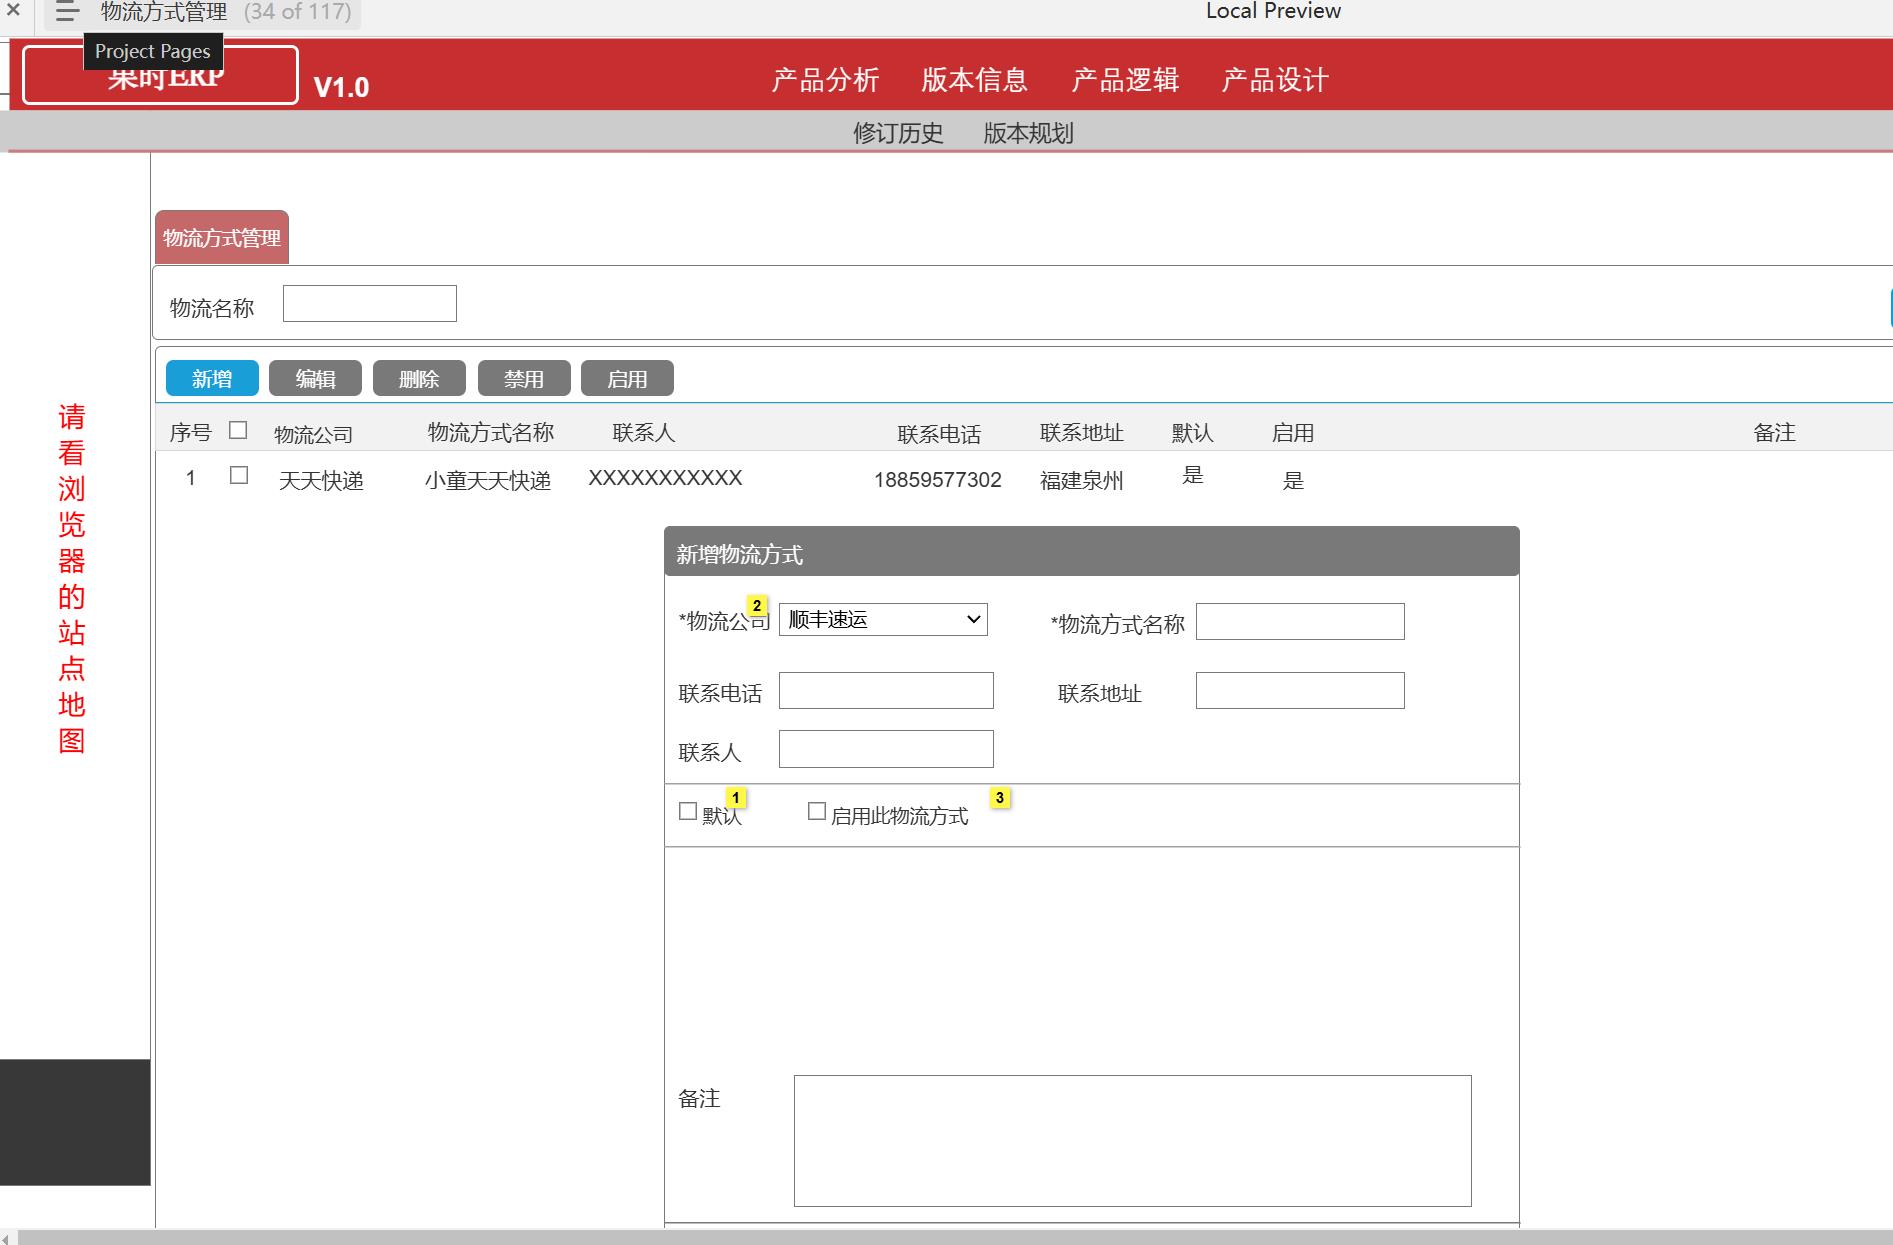1893x1245 pixels.
Task: Click the 联系地址 input field
Action: pyautogui.click(x=1300, y=691)
